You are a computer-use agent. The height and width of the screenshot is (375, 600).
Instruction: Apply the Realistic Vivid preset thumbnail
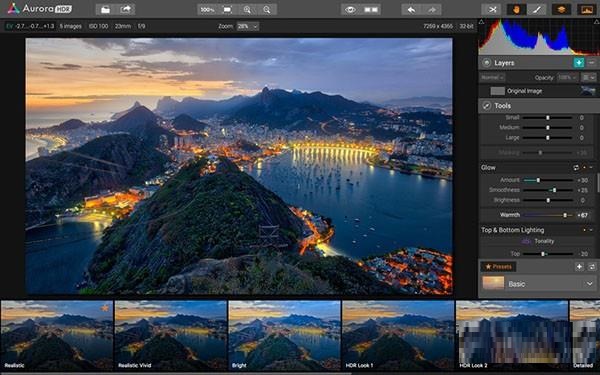171,335
